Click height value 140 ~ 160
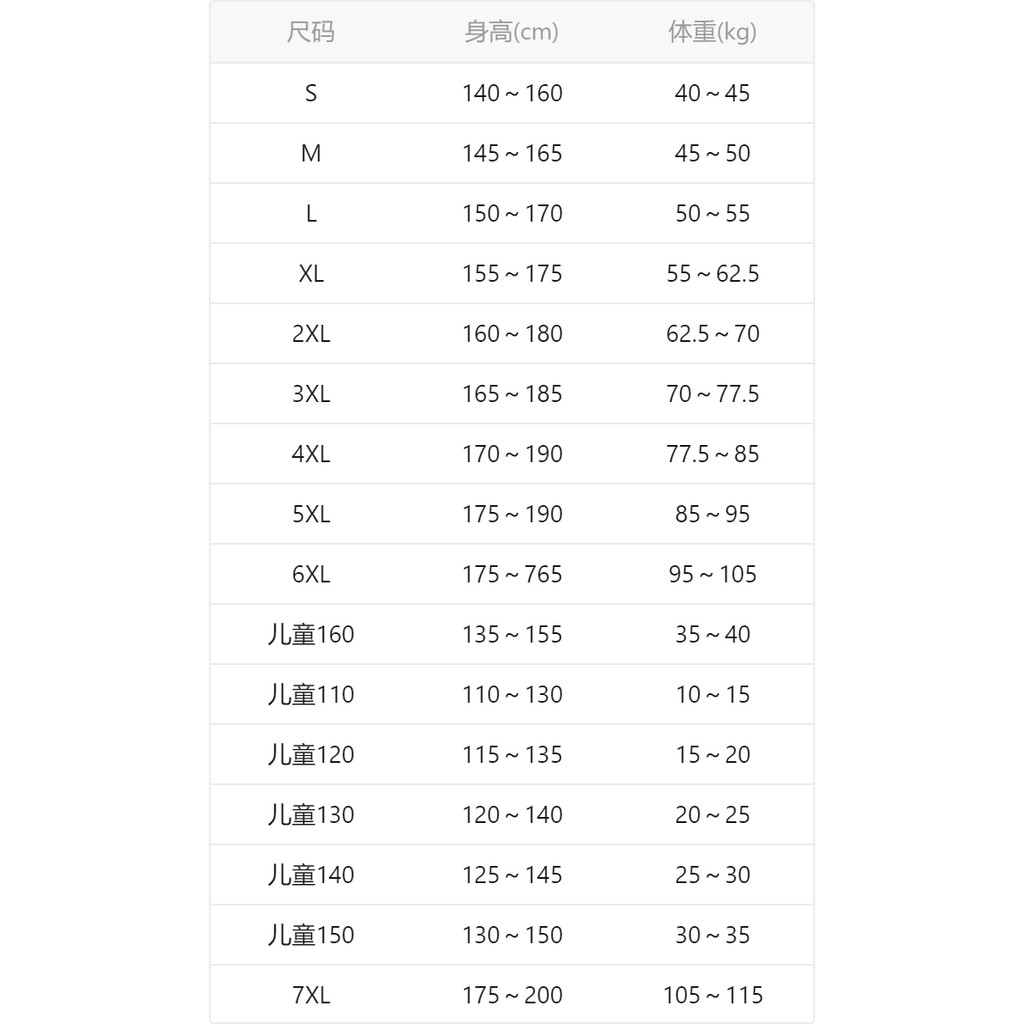Viewport: 1024px width, 1024px height. coord(512,93)
